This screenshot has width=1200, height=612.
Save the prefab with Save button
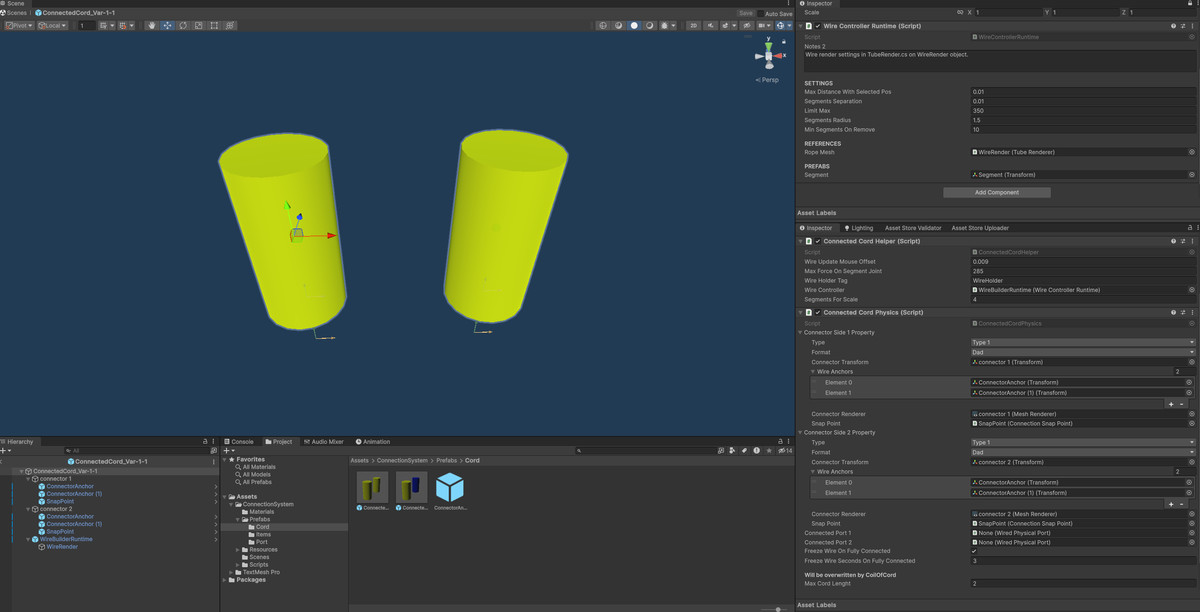(746, 13)
